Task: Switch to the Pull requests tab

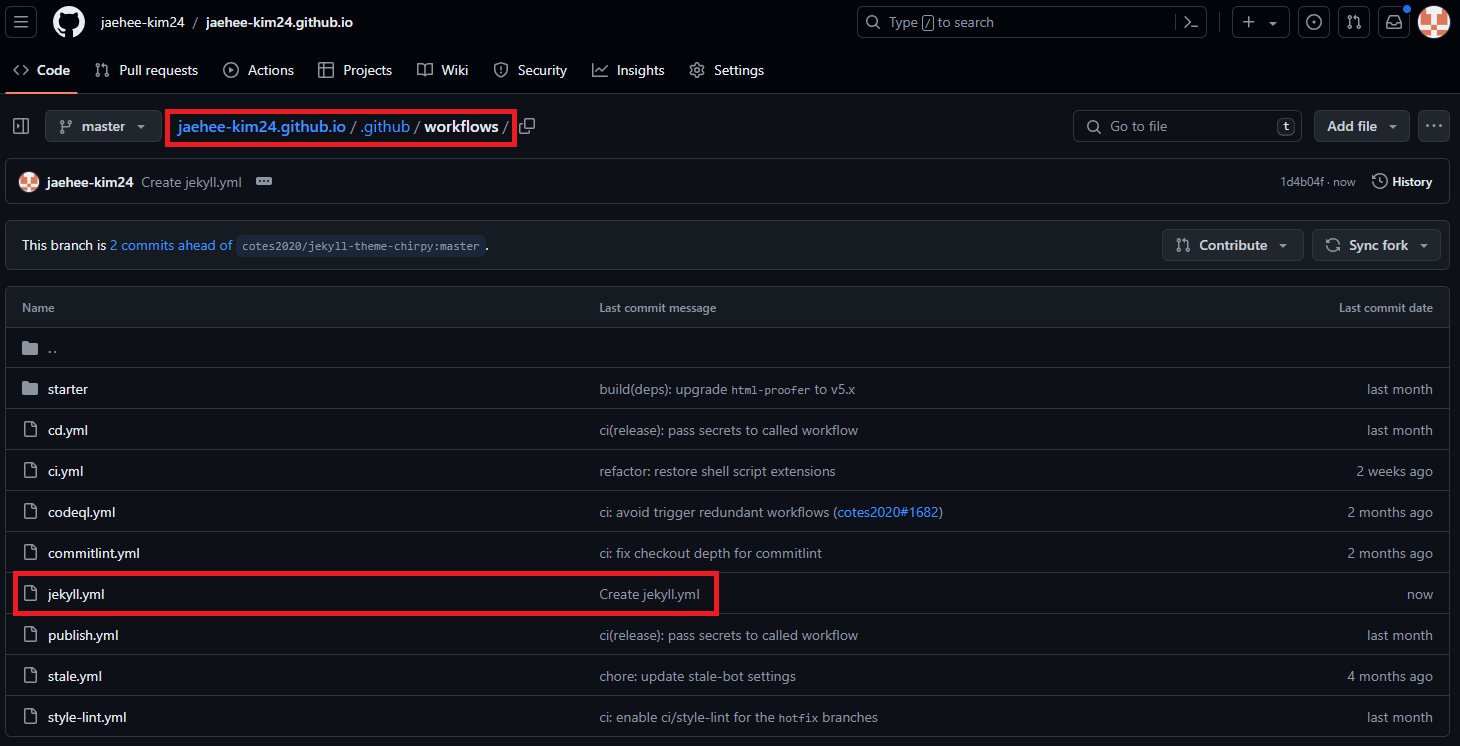Action: (x=146, y=70)
